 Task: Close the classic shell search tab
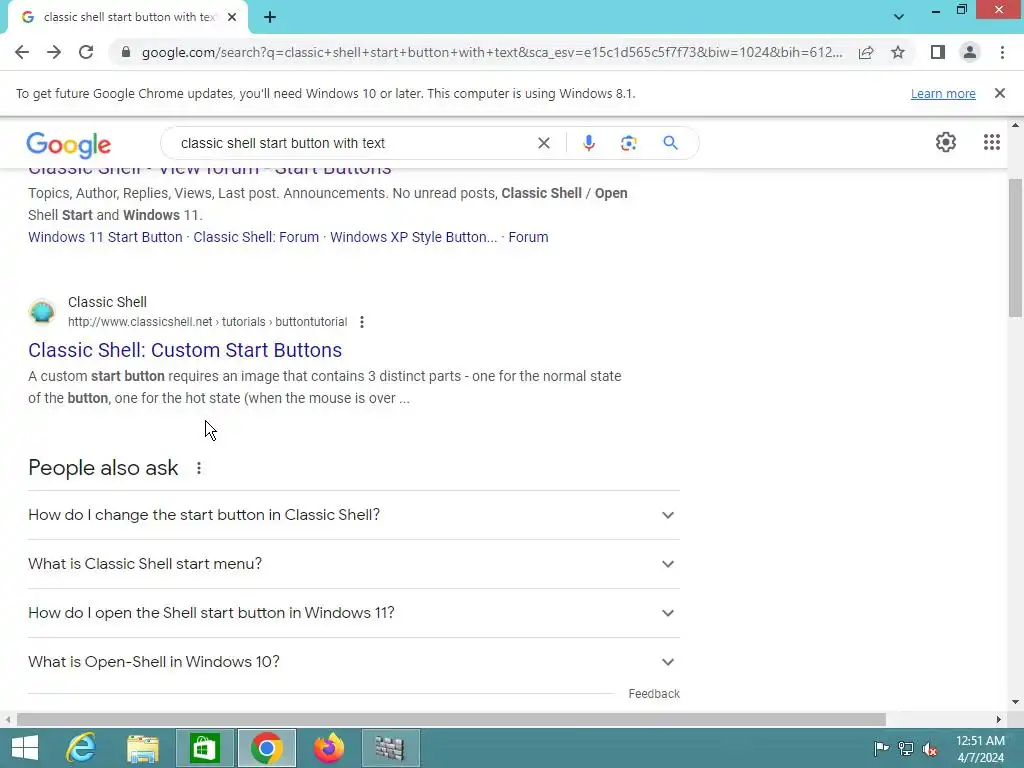point(232,17)
